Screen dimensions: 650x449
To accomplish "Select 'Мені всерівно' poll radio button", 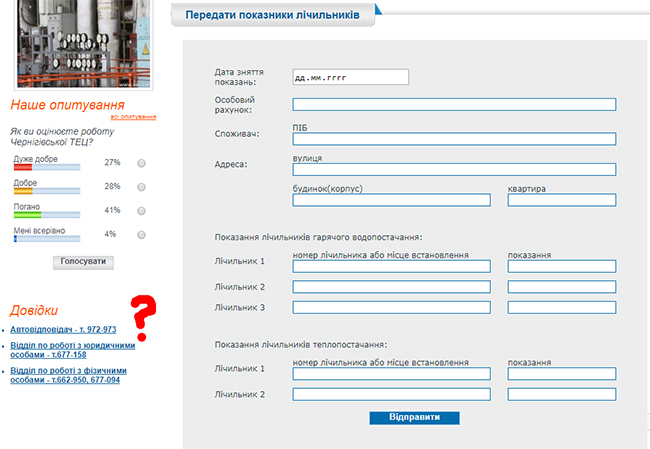I will point(141,235).
